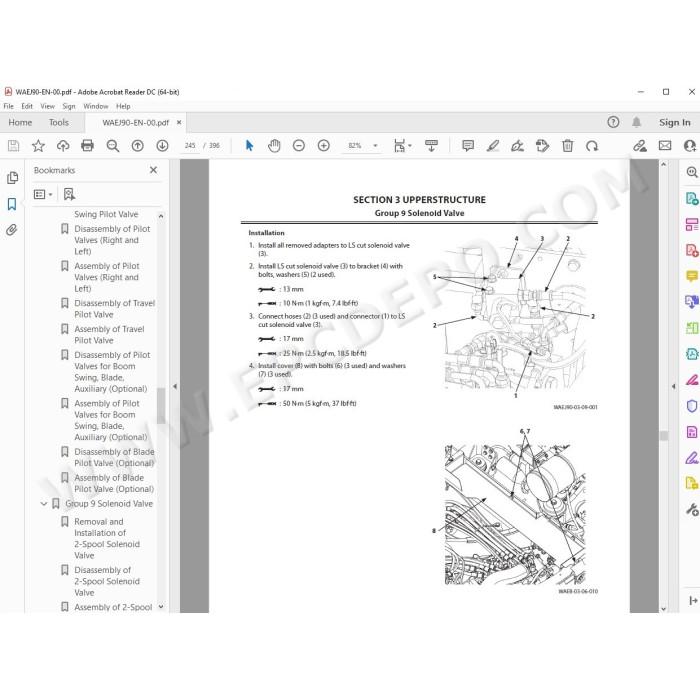The image size is (700, 700).
Task: Activate the Hand pan tool
Action: click(274, 146)
